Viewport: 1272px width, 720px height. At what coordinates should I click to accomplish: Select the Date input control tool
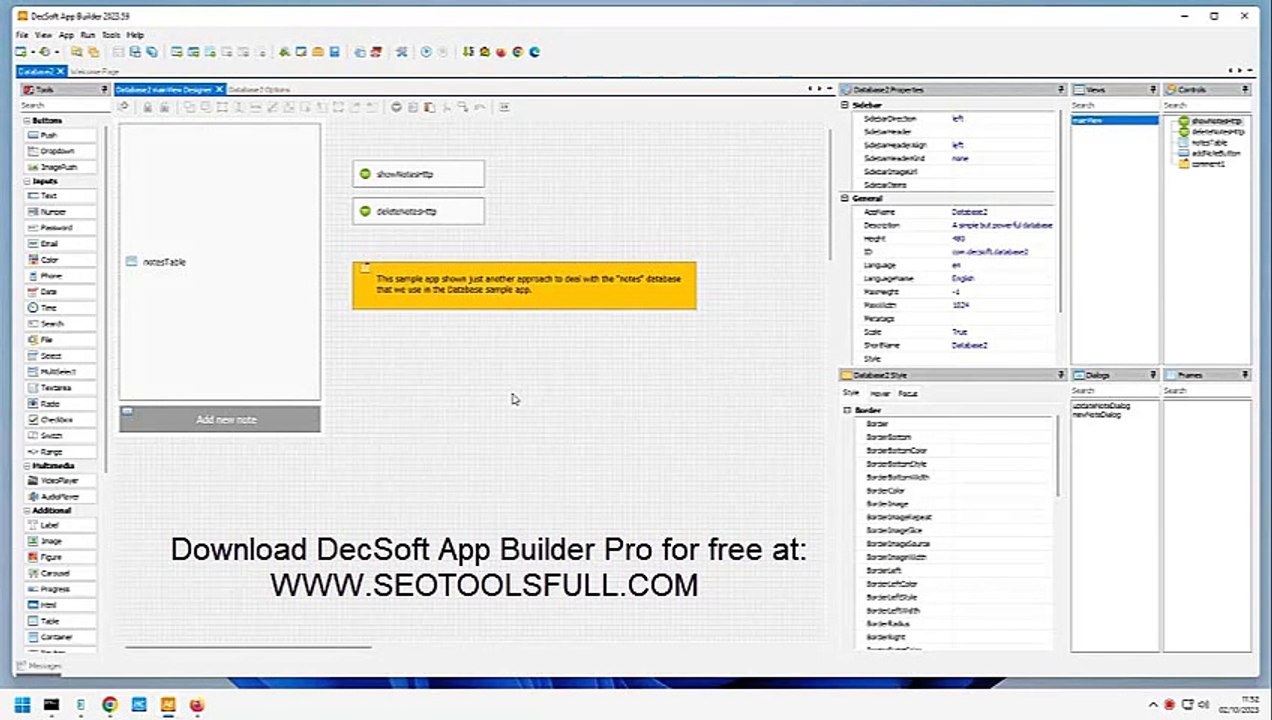(x=62, y=292)
